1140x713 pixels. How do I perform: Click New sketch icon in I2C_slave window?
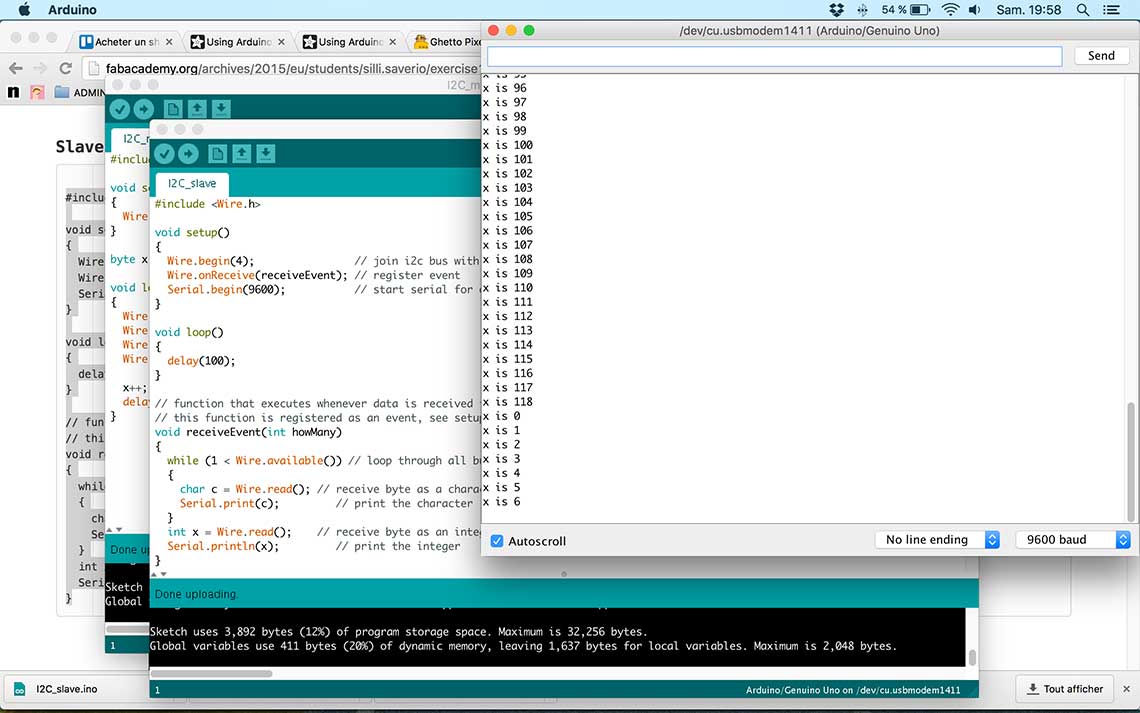217,153
